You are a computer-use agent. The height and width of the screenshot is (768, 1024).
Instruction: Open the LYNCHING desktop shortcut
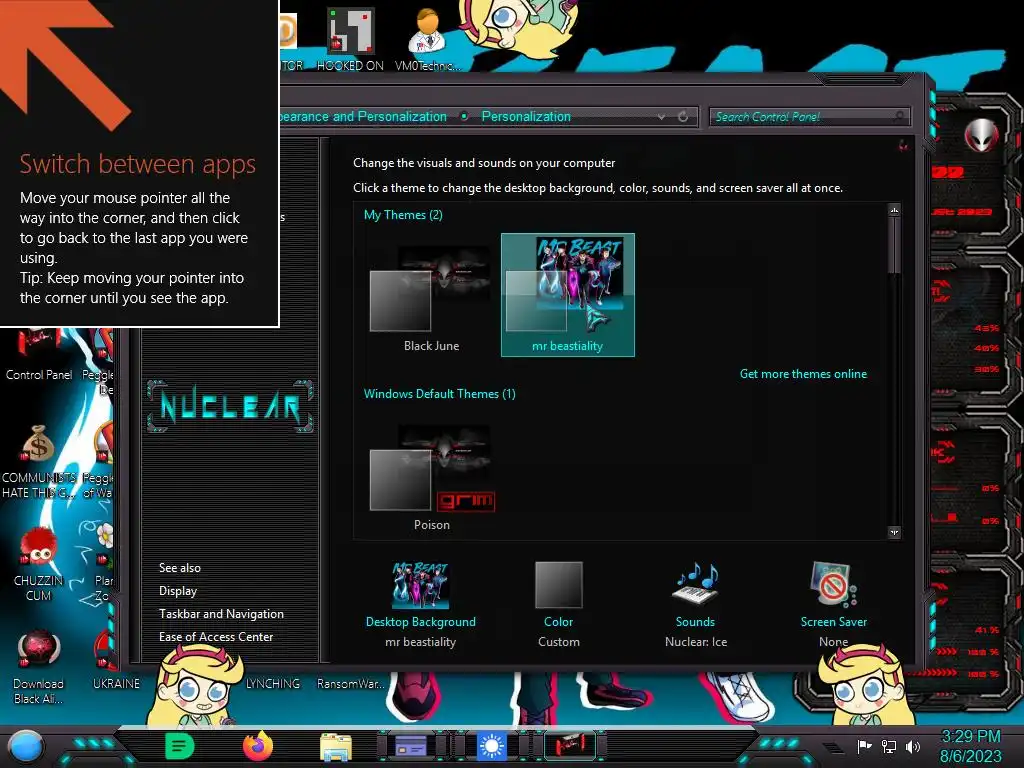(272, 683)
